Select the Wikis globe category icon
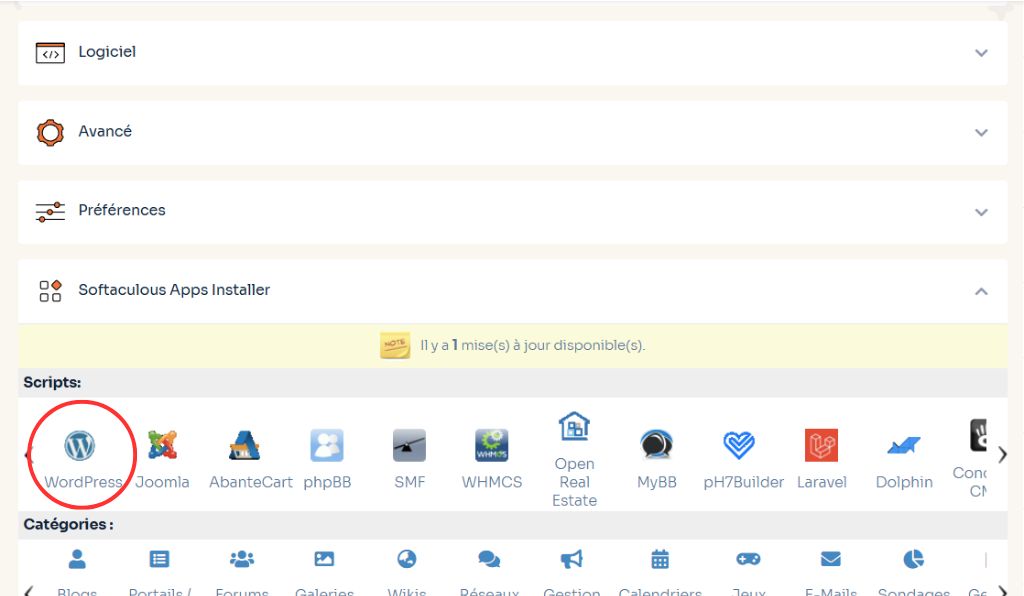Viewport: 1024px width, 596px height. point(406,559)
